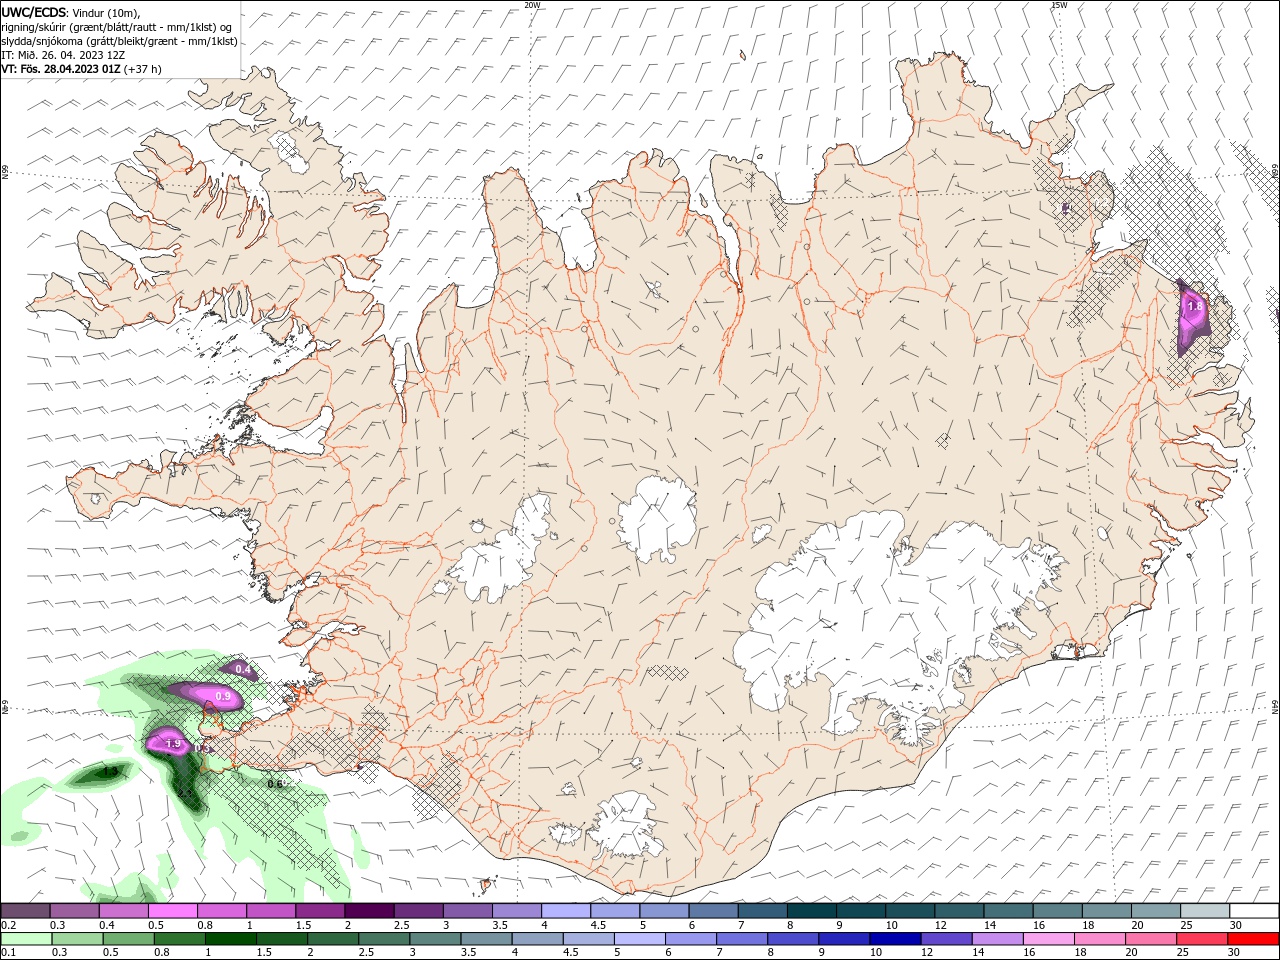Click the '0.6' value label in the hatched area

[x=275, y=784]
